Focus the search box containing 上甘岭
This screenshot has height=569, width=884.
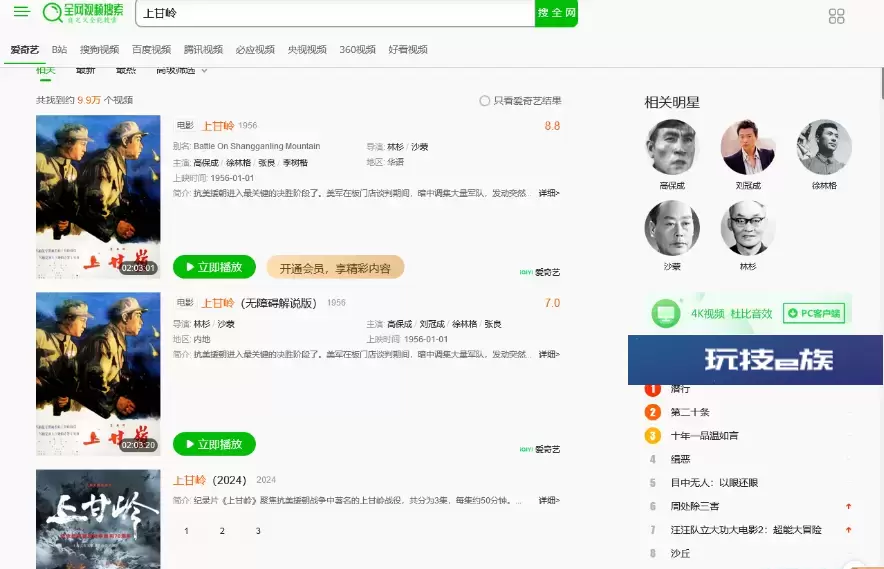click(x=335, y=13)
